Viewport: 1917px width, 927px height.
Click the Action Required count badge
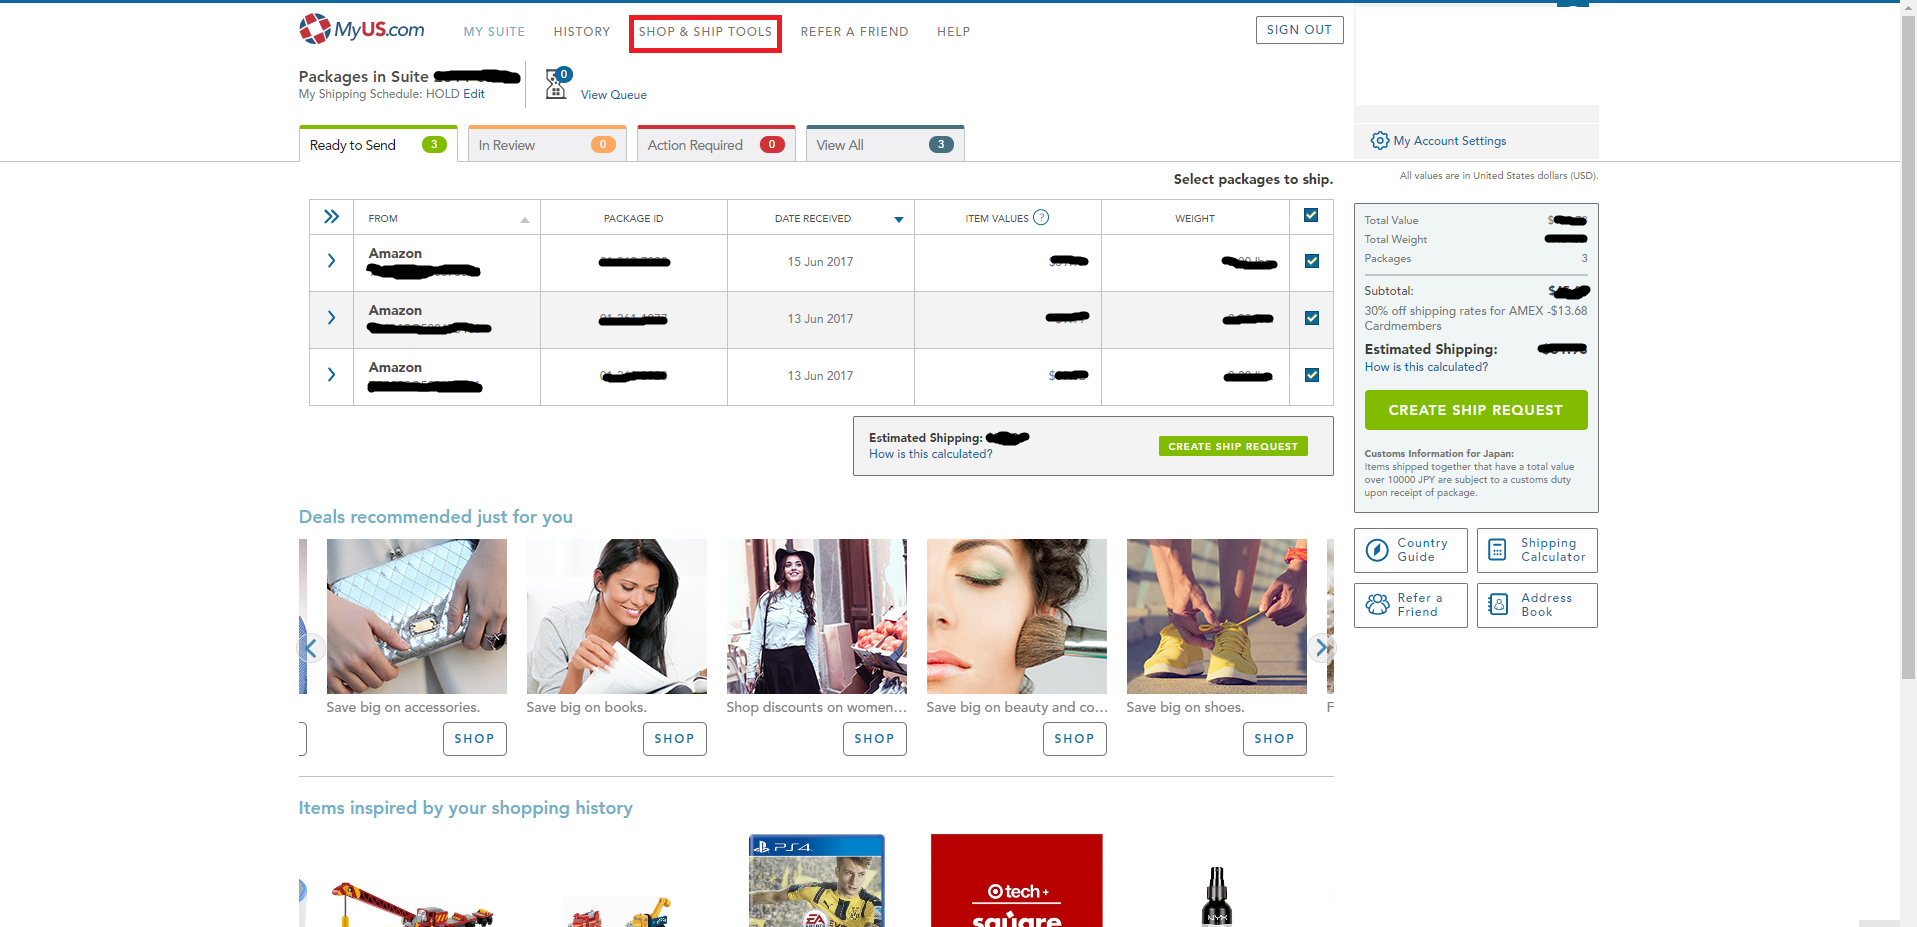coord(772,145)
